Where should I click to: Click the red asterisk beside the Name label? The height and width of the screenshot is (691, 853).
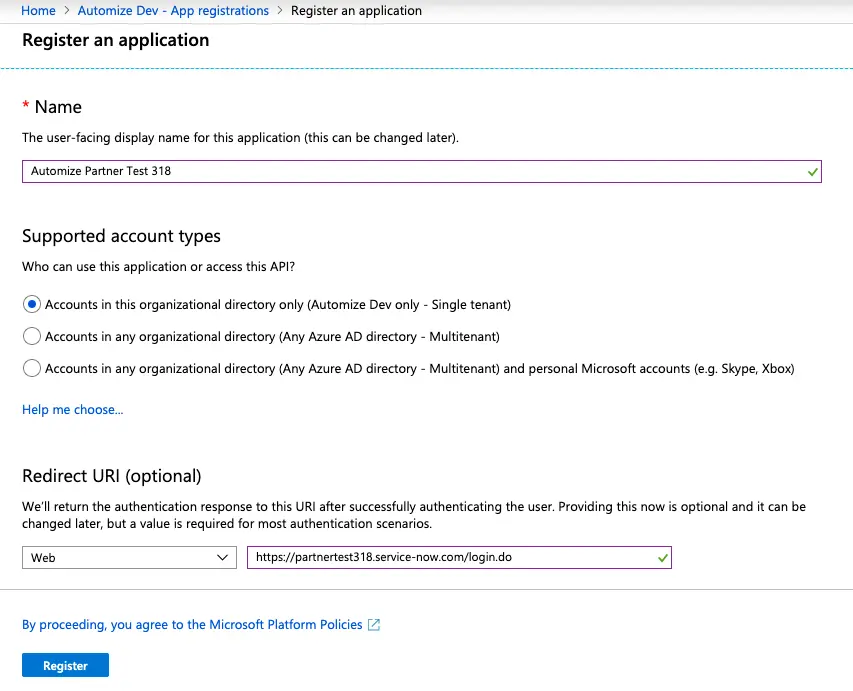[25, 104]
